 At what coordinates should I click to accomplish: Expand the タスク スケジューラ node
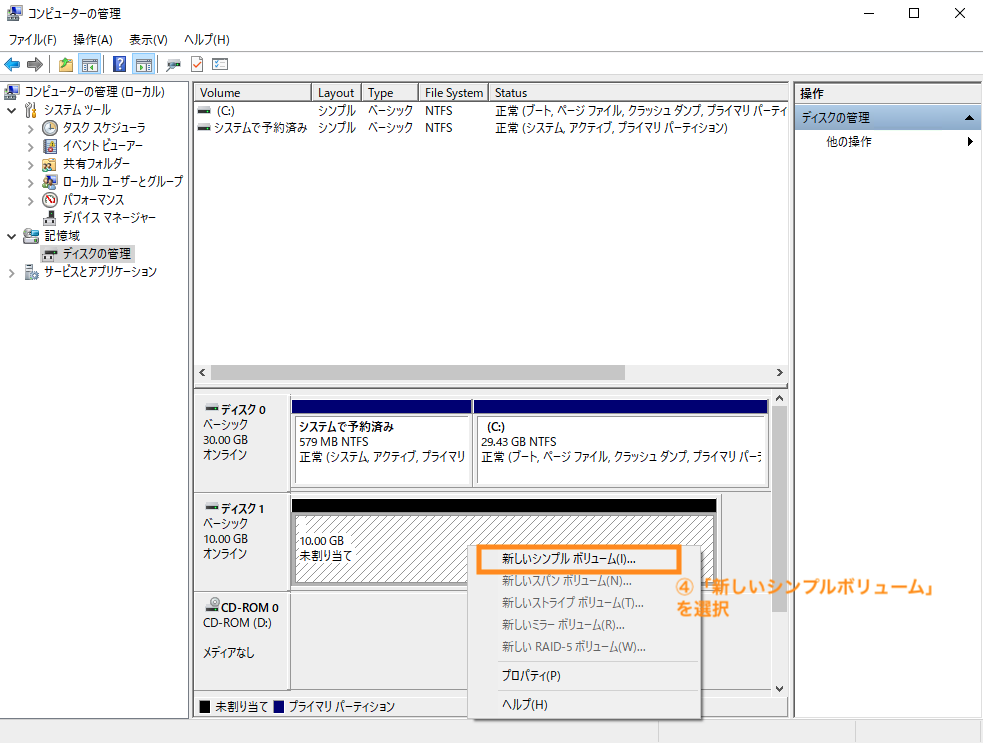(30, 129)
